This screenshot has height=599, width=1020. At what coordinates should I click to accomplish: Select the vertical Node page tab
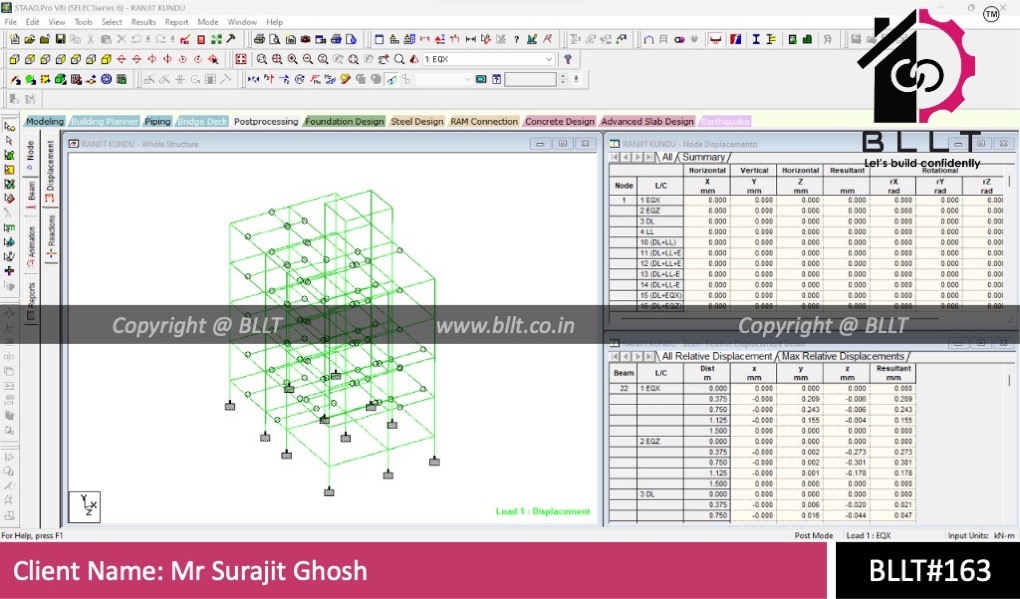pos(31,155)
